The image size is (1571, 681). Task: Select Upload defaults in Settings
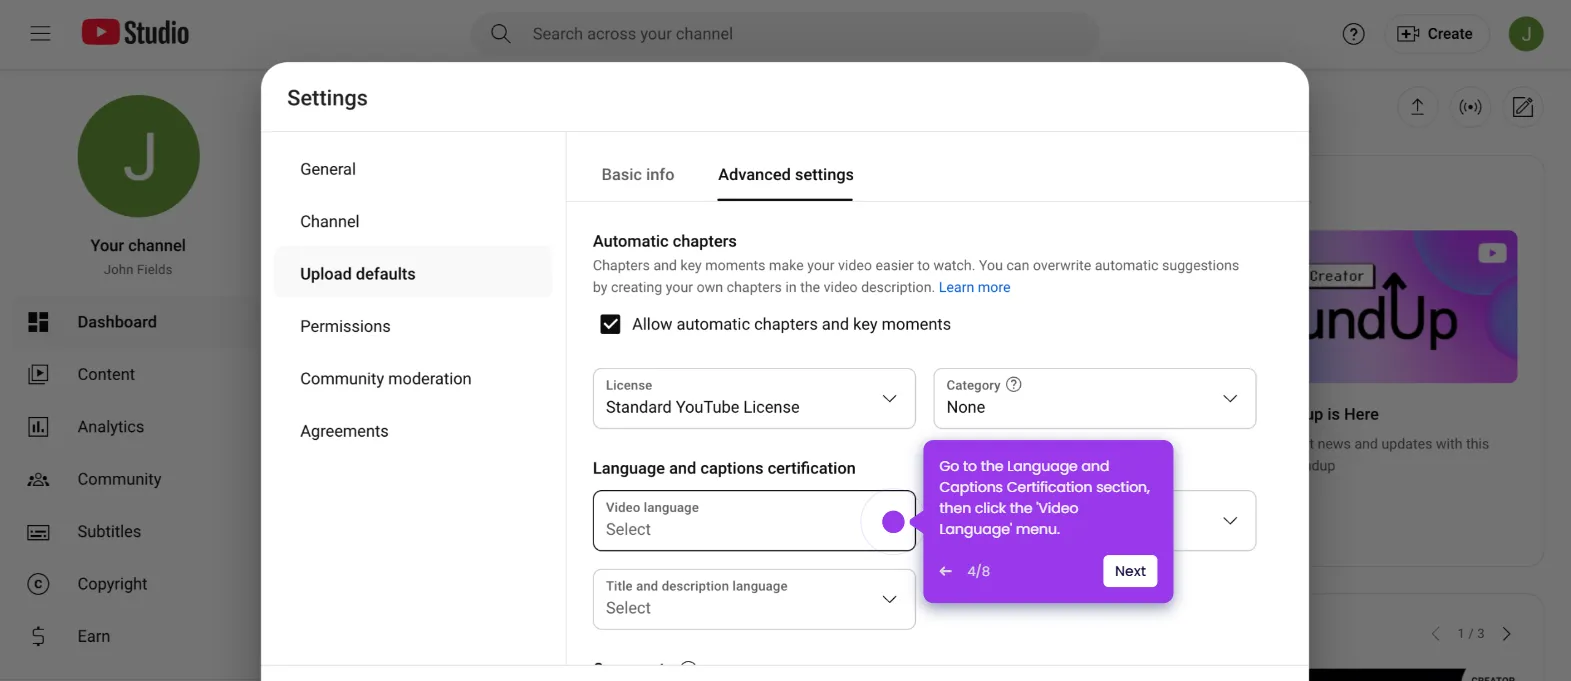tap(412, 274)
